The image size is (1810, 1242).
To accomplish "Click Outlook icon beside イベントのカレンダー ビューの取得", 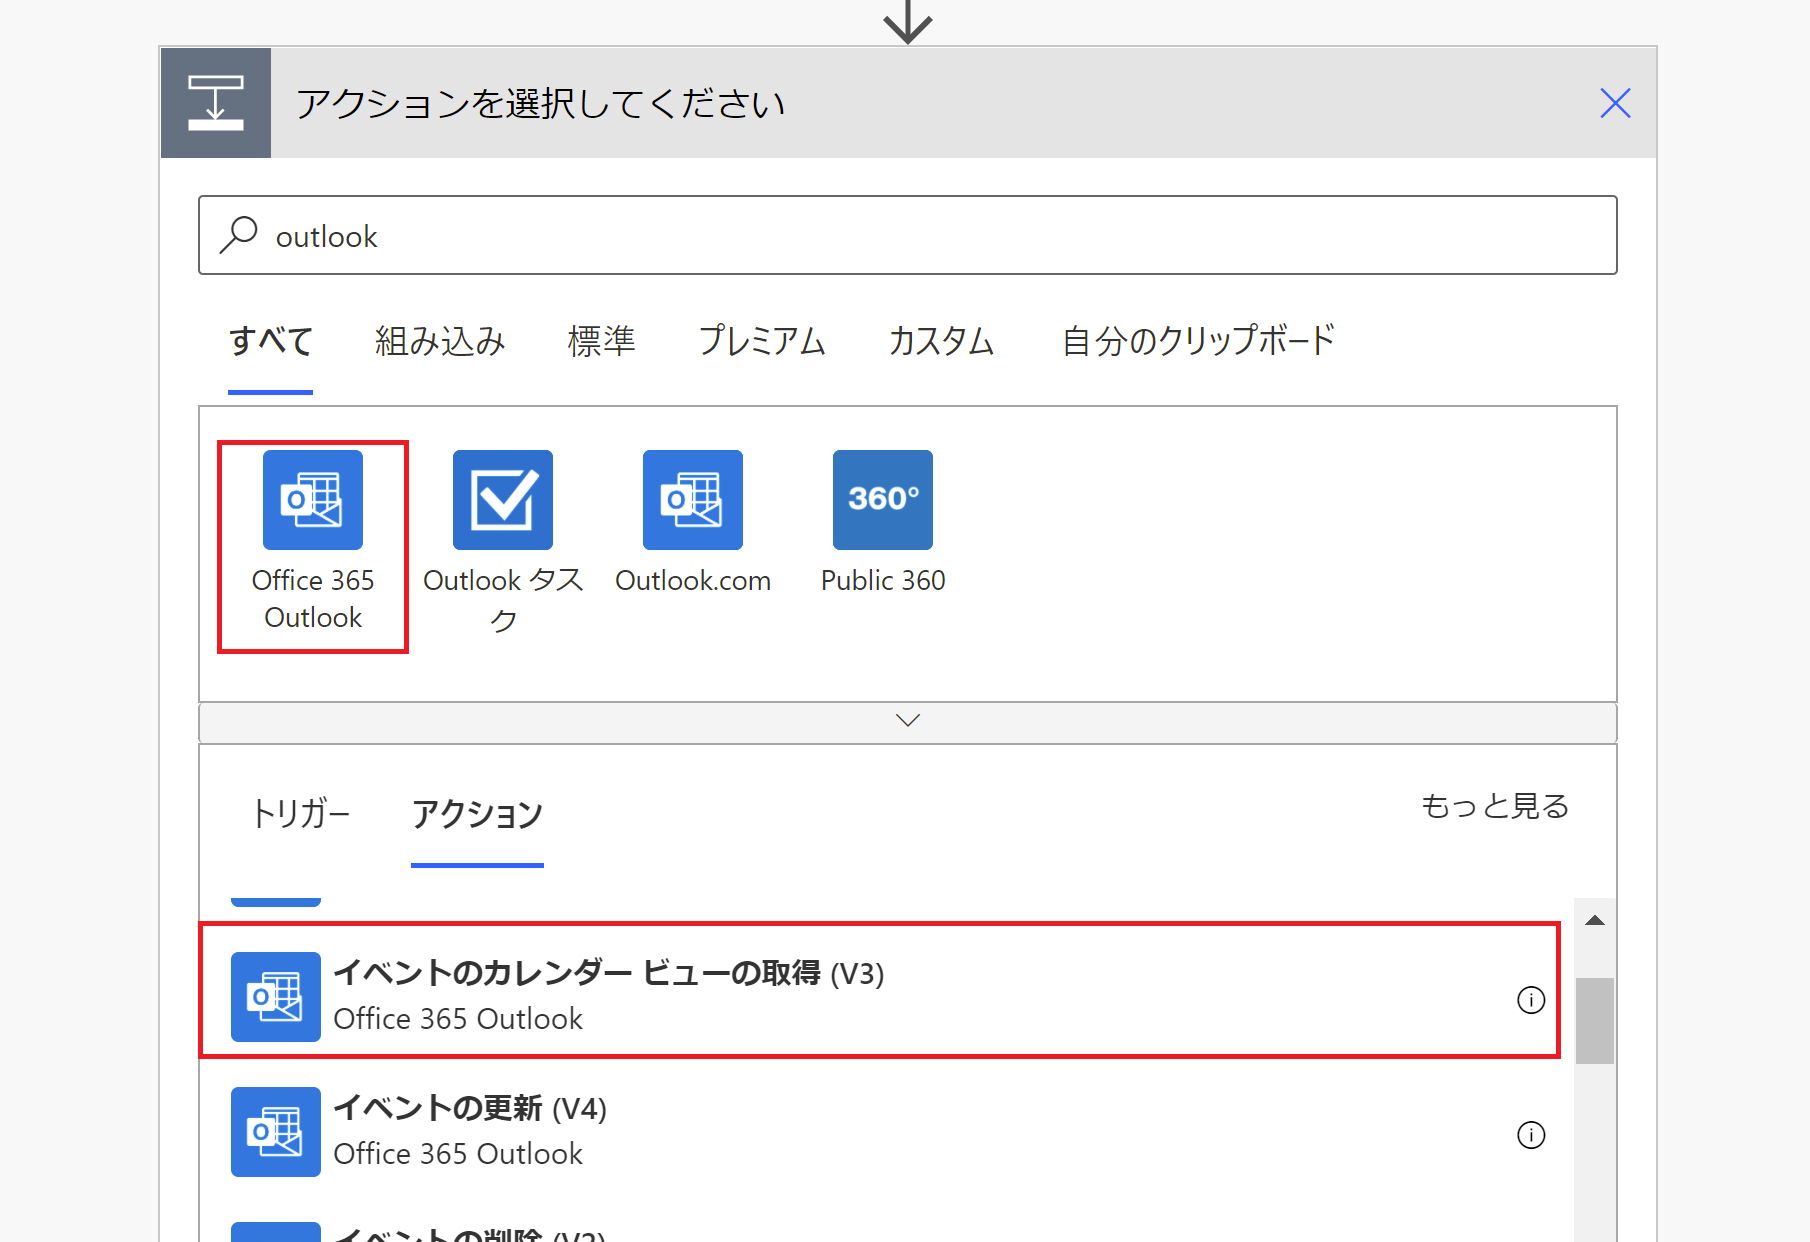I will 276,997.
